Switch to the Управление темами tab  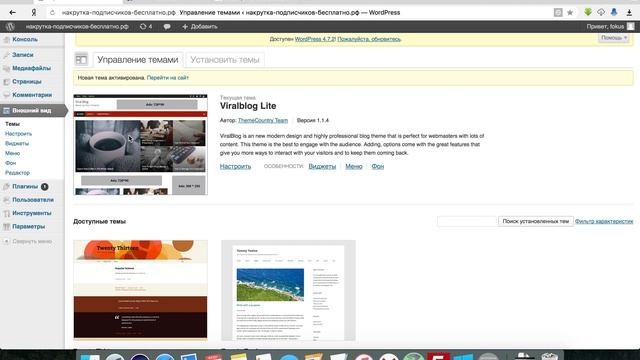[138, 60]
